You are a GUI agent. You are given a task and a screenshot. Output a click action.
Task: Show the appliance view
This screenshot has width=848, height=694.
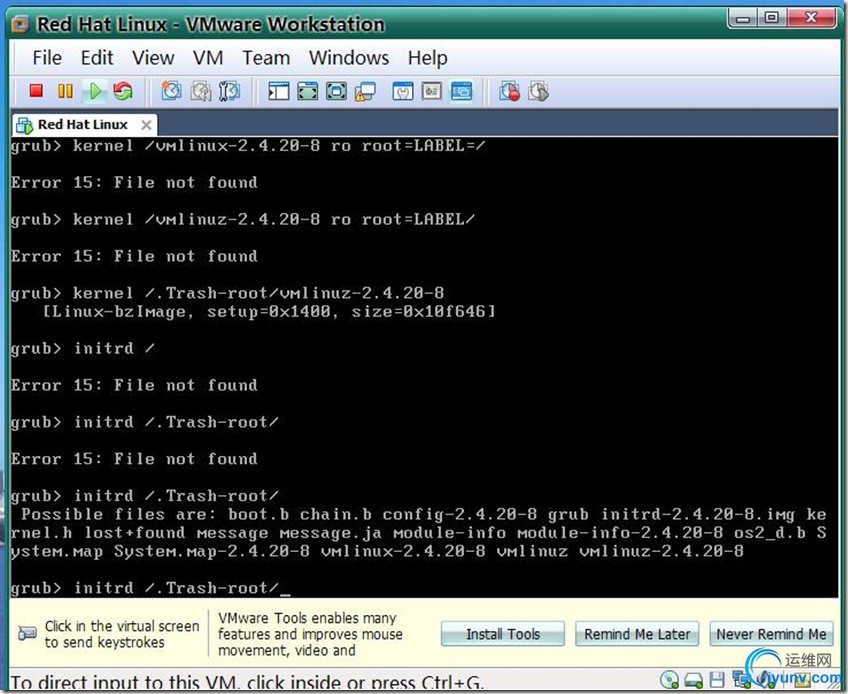click(x=432, y=91)
